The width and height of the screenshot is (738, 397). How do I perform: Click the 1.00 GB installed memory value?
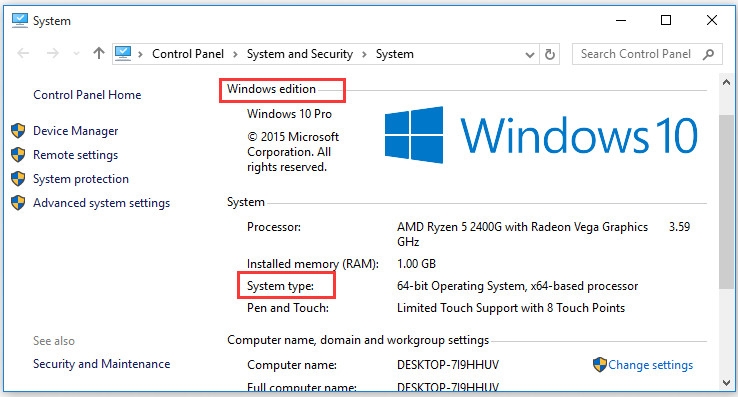[416, 264]
